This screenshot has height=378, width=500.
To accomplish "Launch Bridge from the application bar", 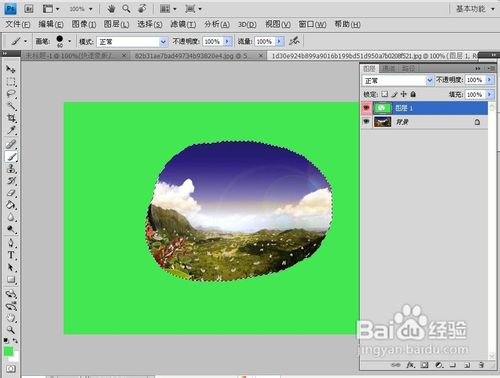I will point(29,9).
